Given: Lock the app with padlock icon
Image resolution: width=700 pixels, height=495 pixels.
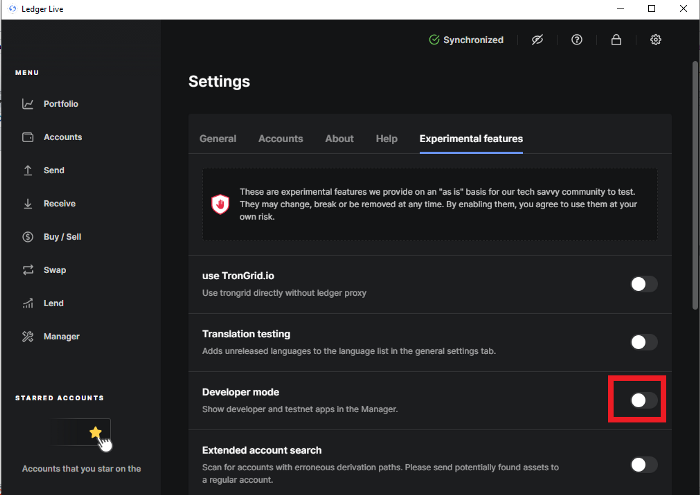Looking at the screenshot, I should (616, 40).
